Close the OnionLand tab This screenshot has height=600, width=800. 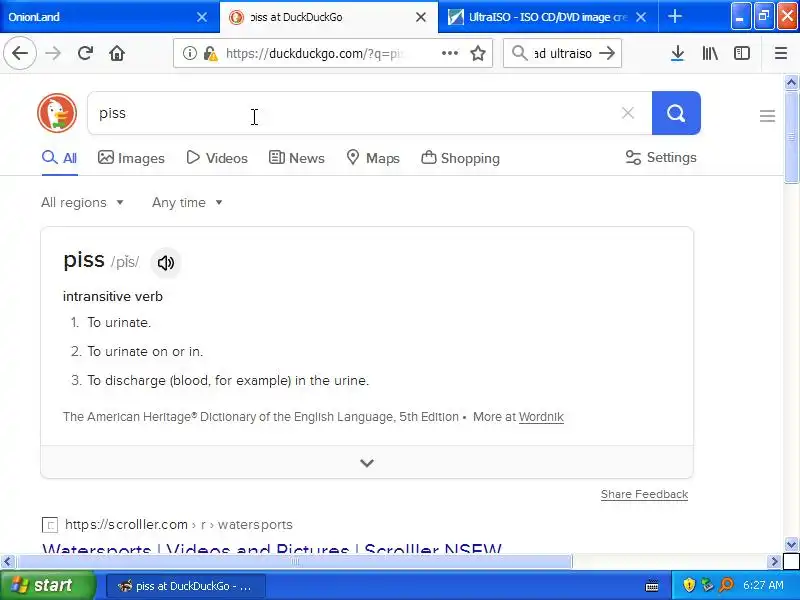202,17
